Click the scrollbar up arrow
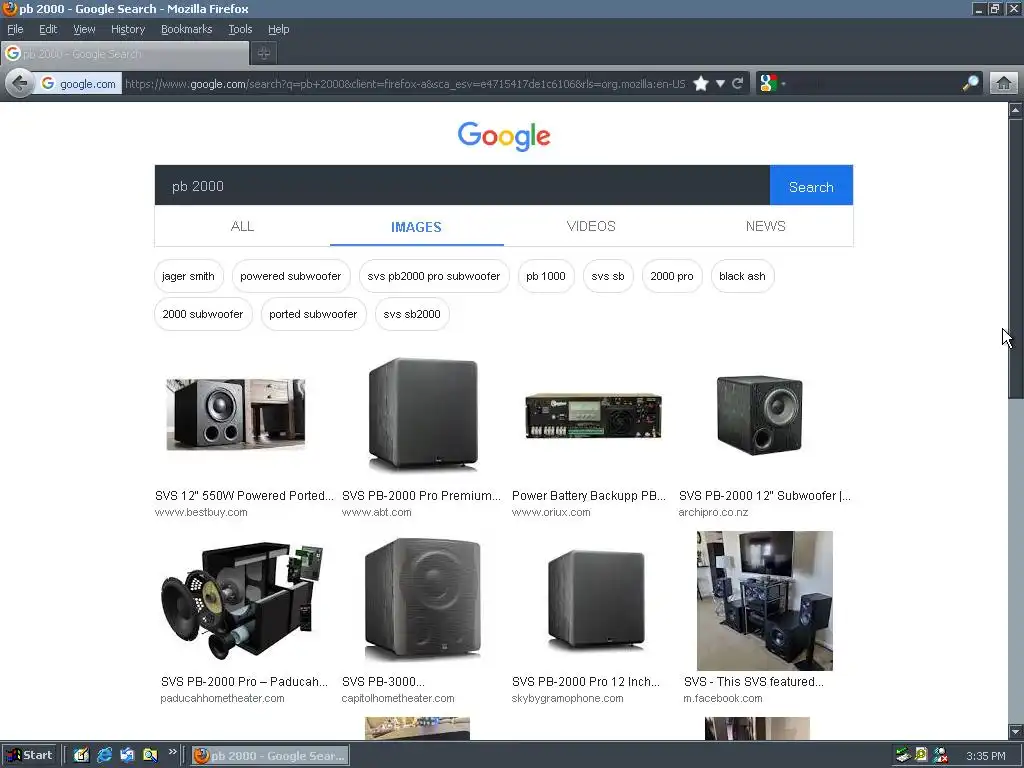This screenshot has width=1024, height=768. tap(1016, 110)
